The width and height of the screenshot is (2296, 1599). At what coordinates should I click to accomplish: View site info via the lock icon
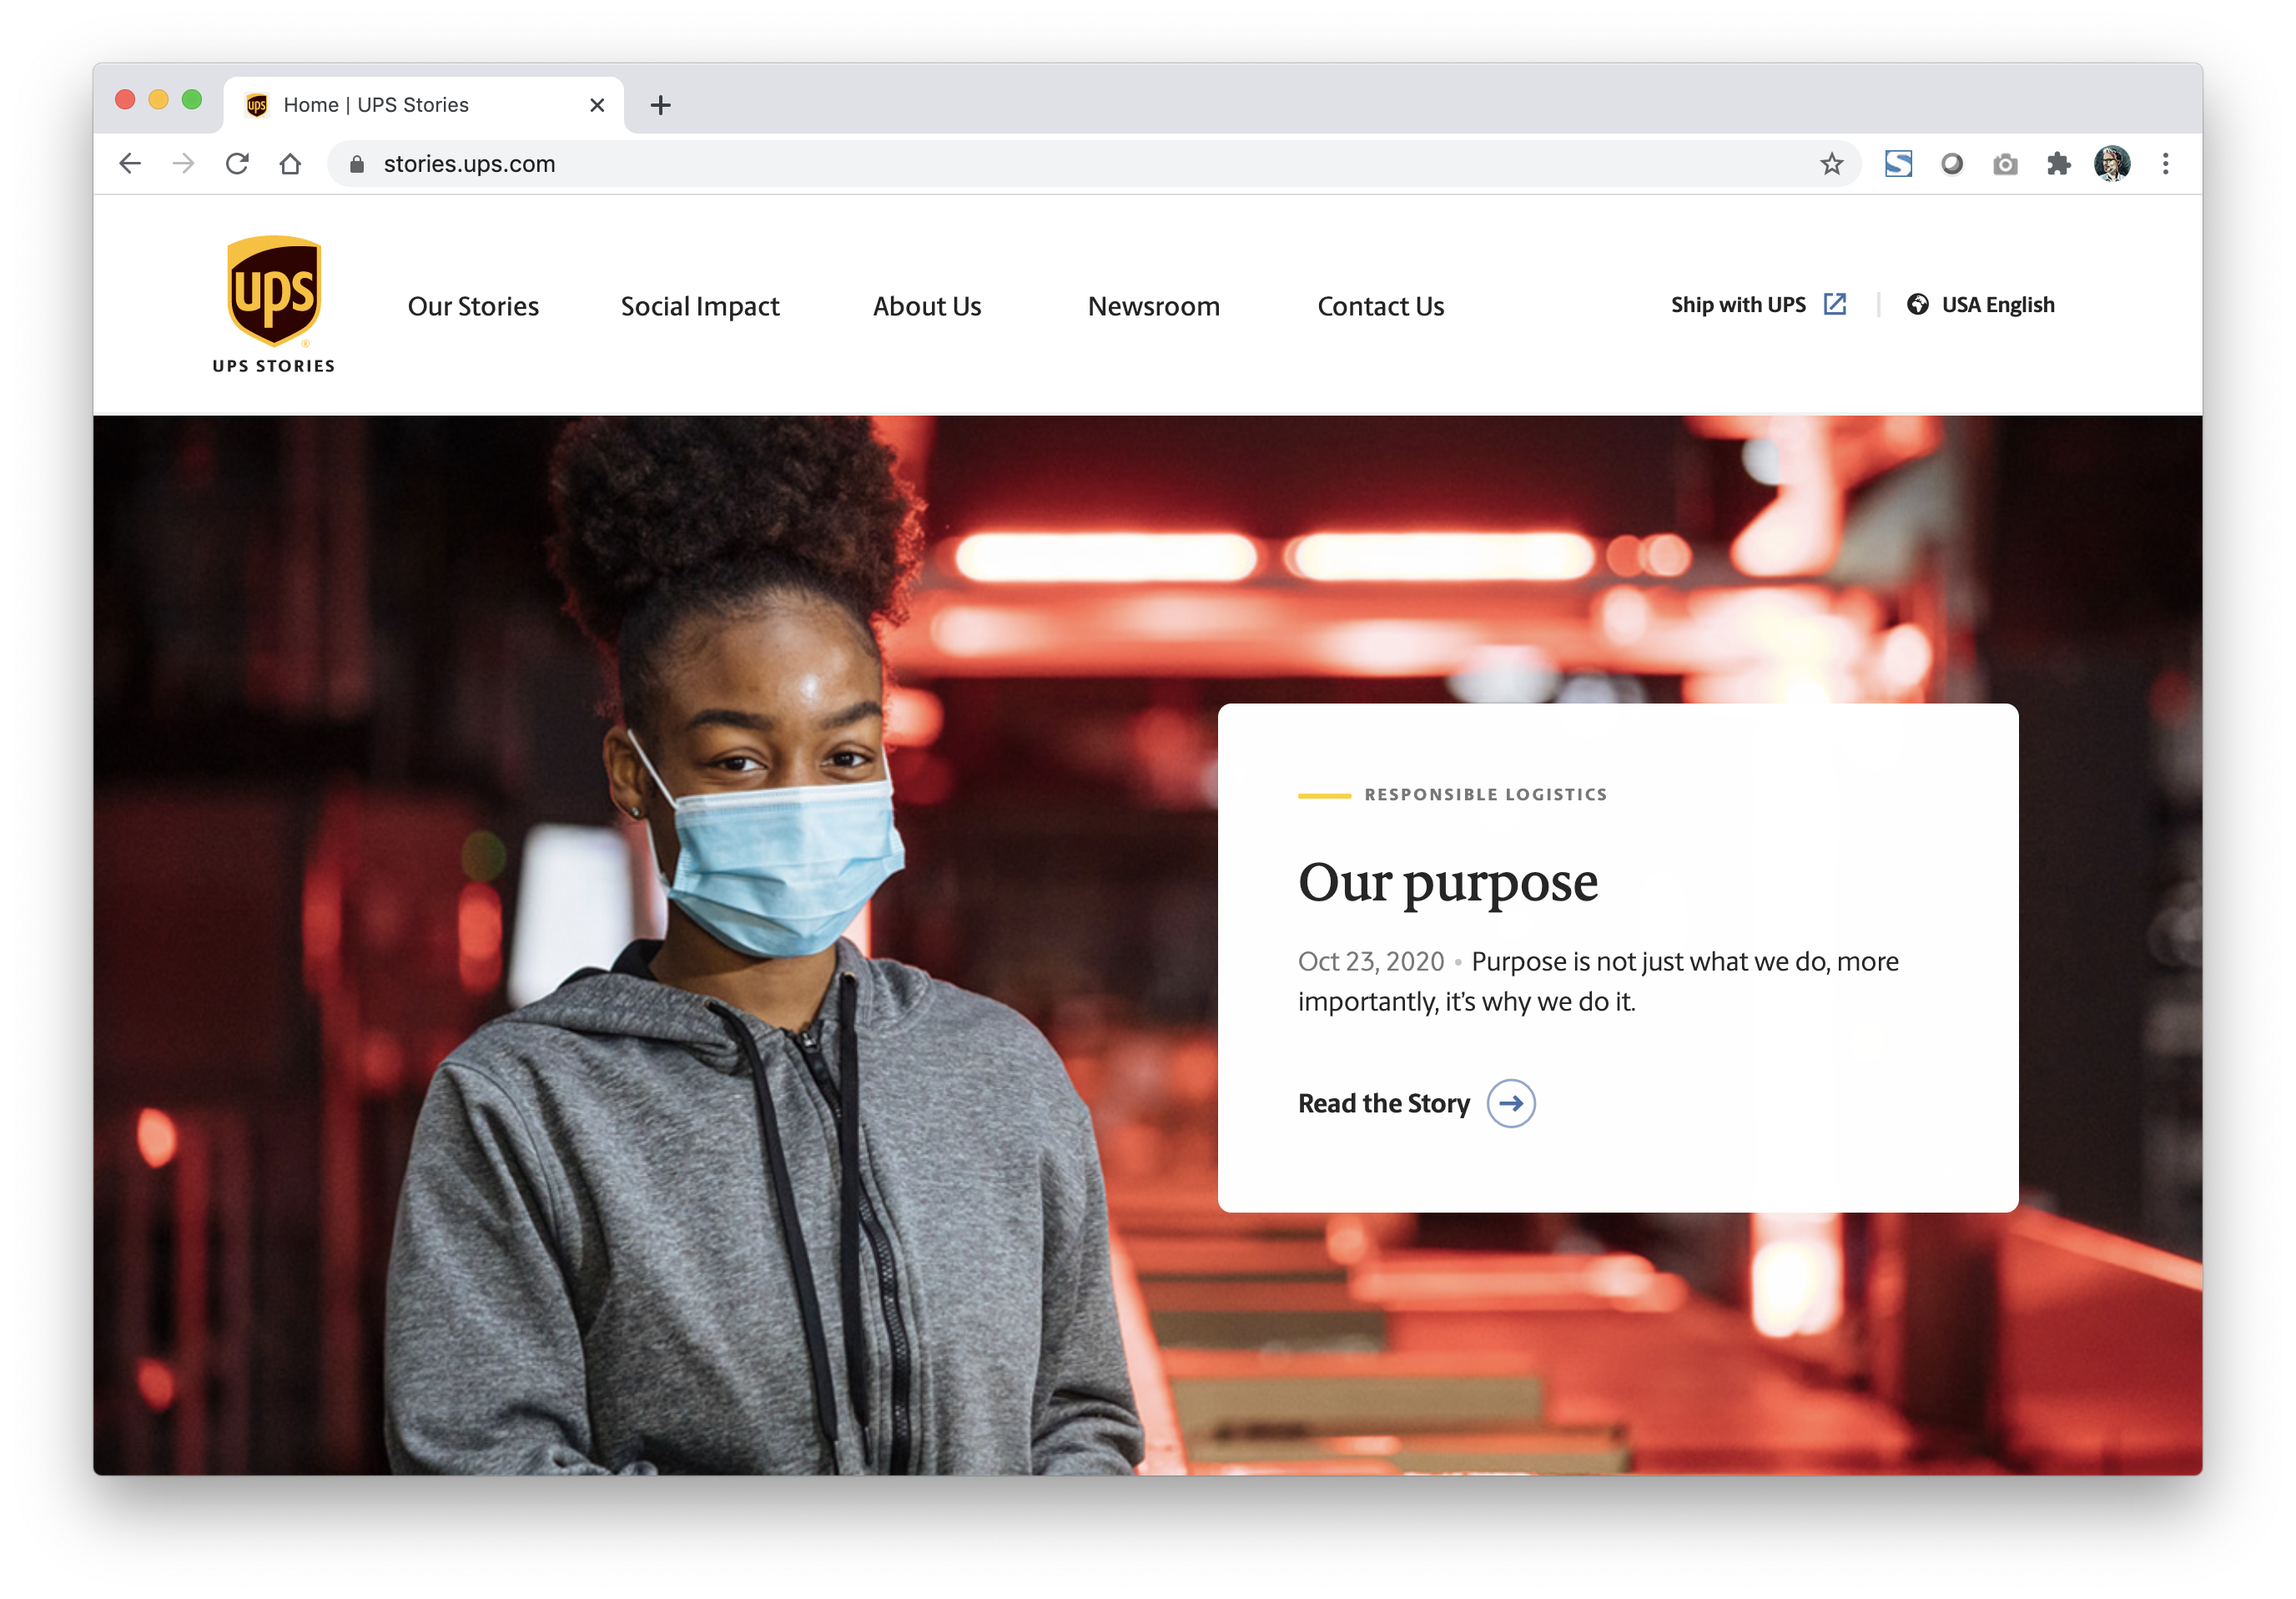(357, 164)
